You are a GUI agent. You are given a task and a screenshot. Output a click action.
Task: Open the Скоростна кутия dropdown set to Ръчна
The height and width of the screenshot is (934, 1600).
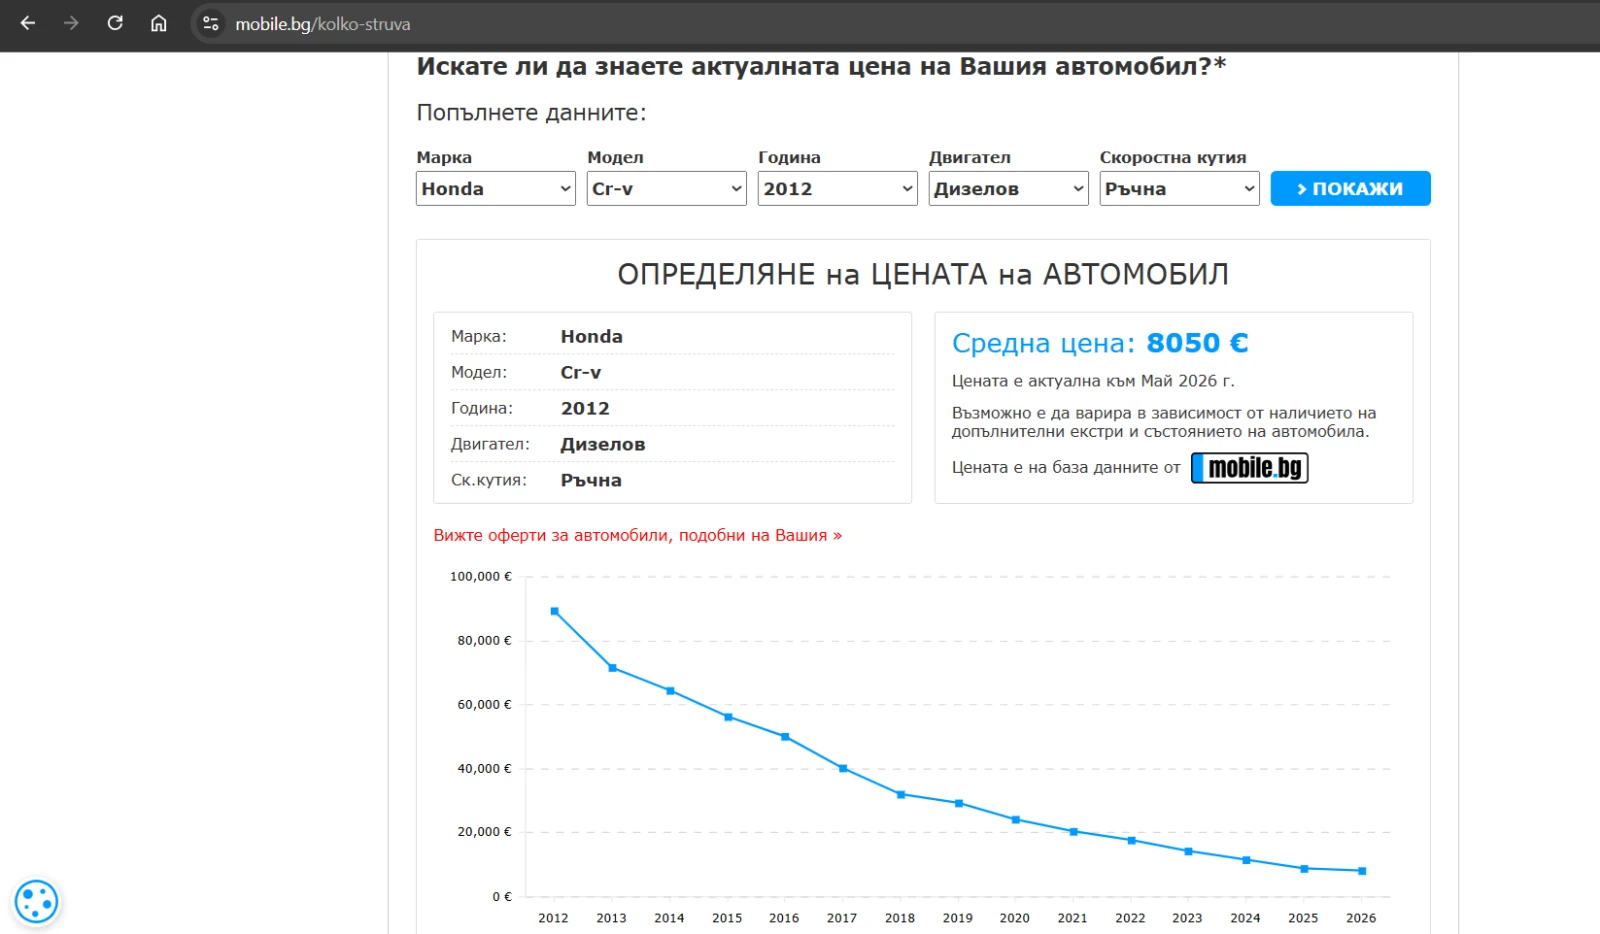tap(1180, 189)
